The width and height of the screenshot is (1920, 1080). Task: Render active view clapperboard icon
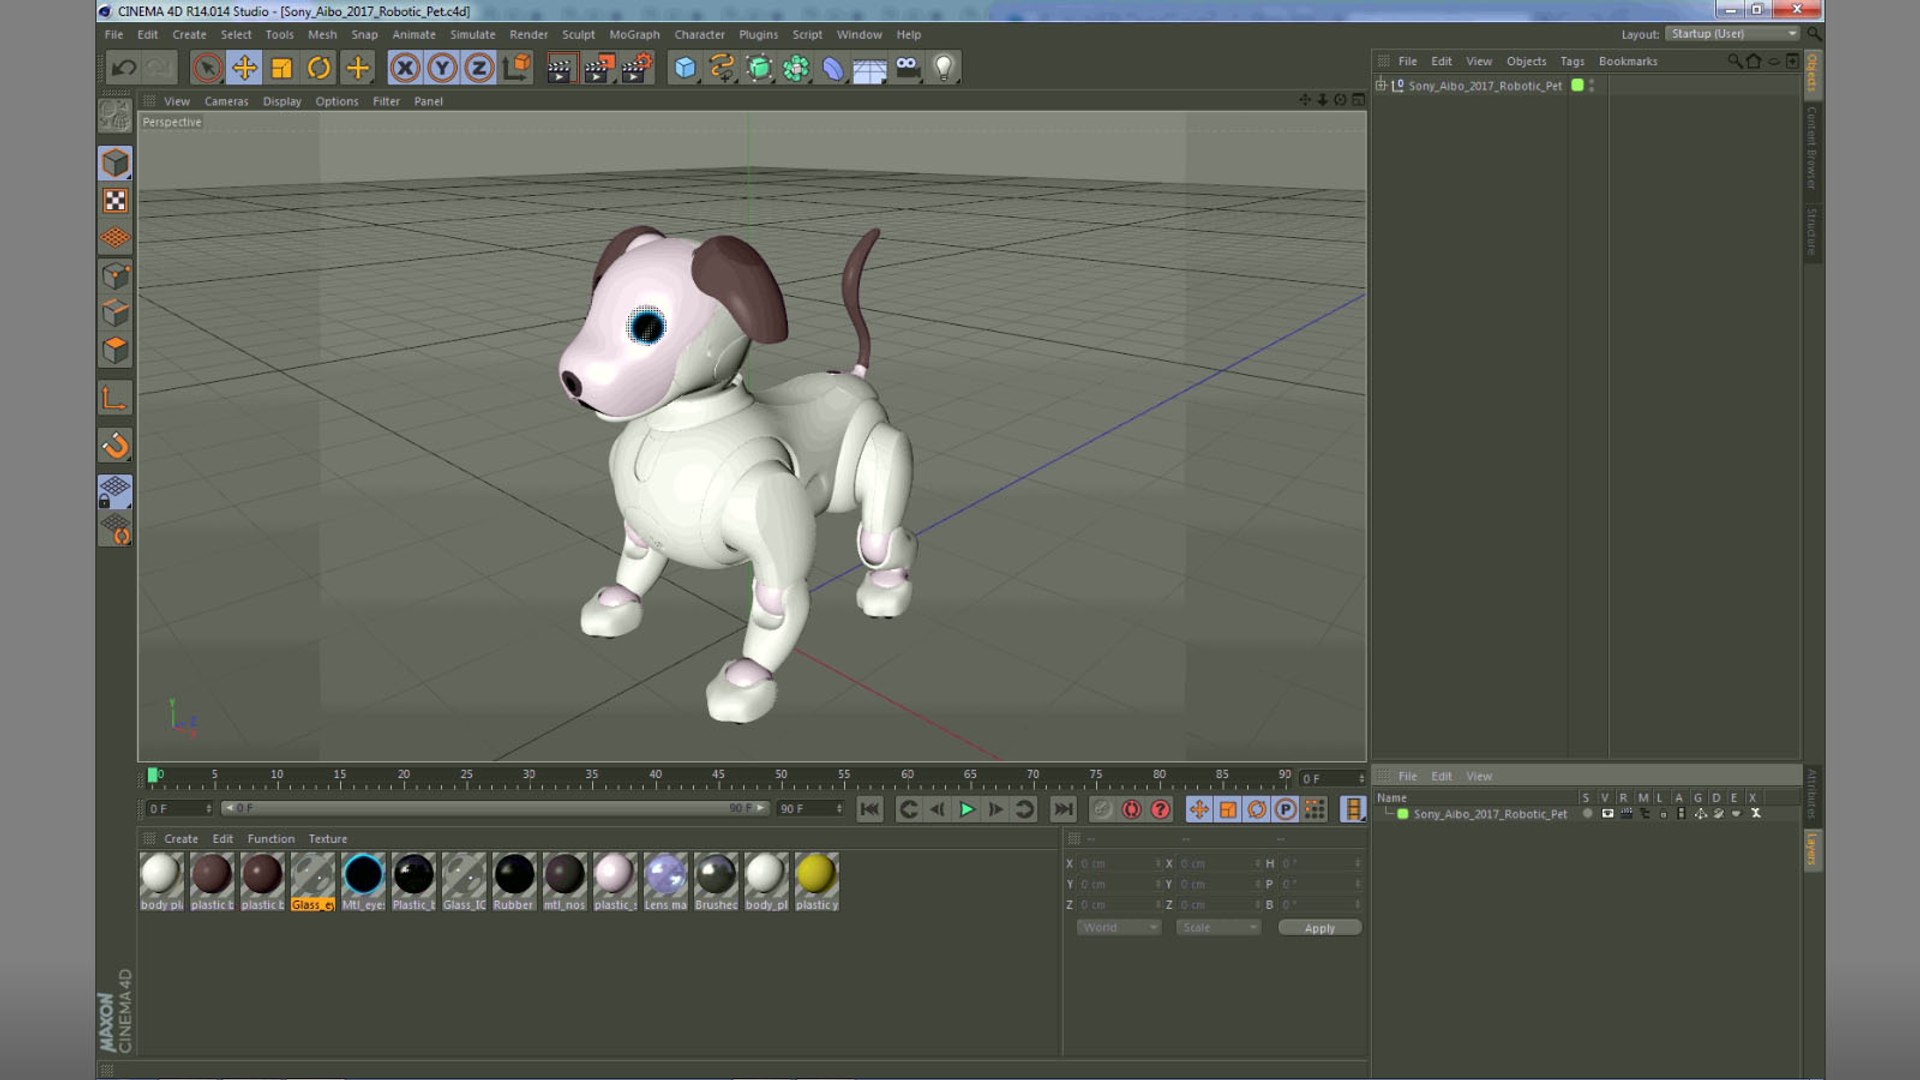pos(561,68)
